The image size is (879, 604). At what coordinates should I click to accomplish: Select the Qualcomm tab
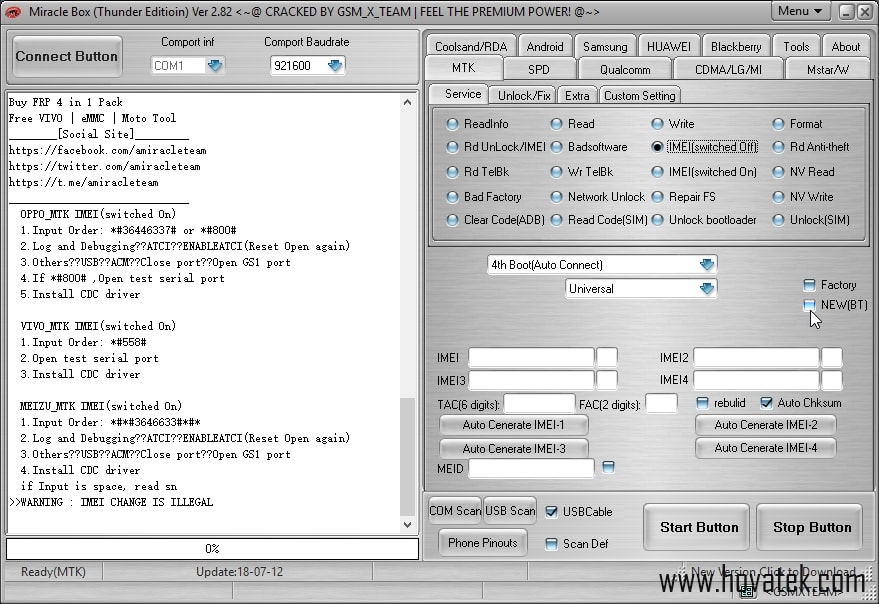coord(625,70)
